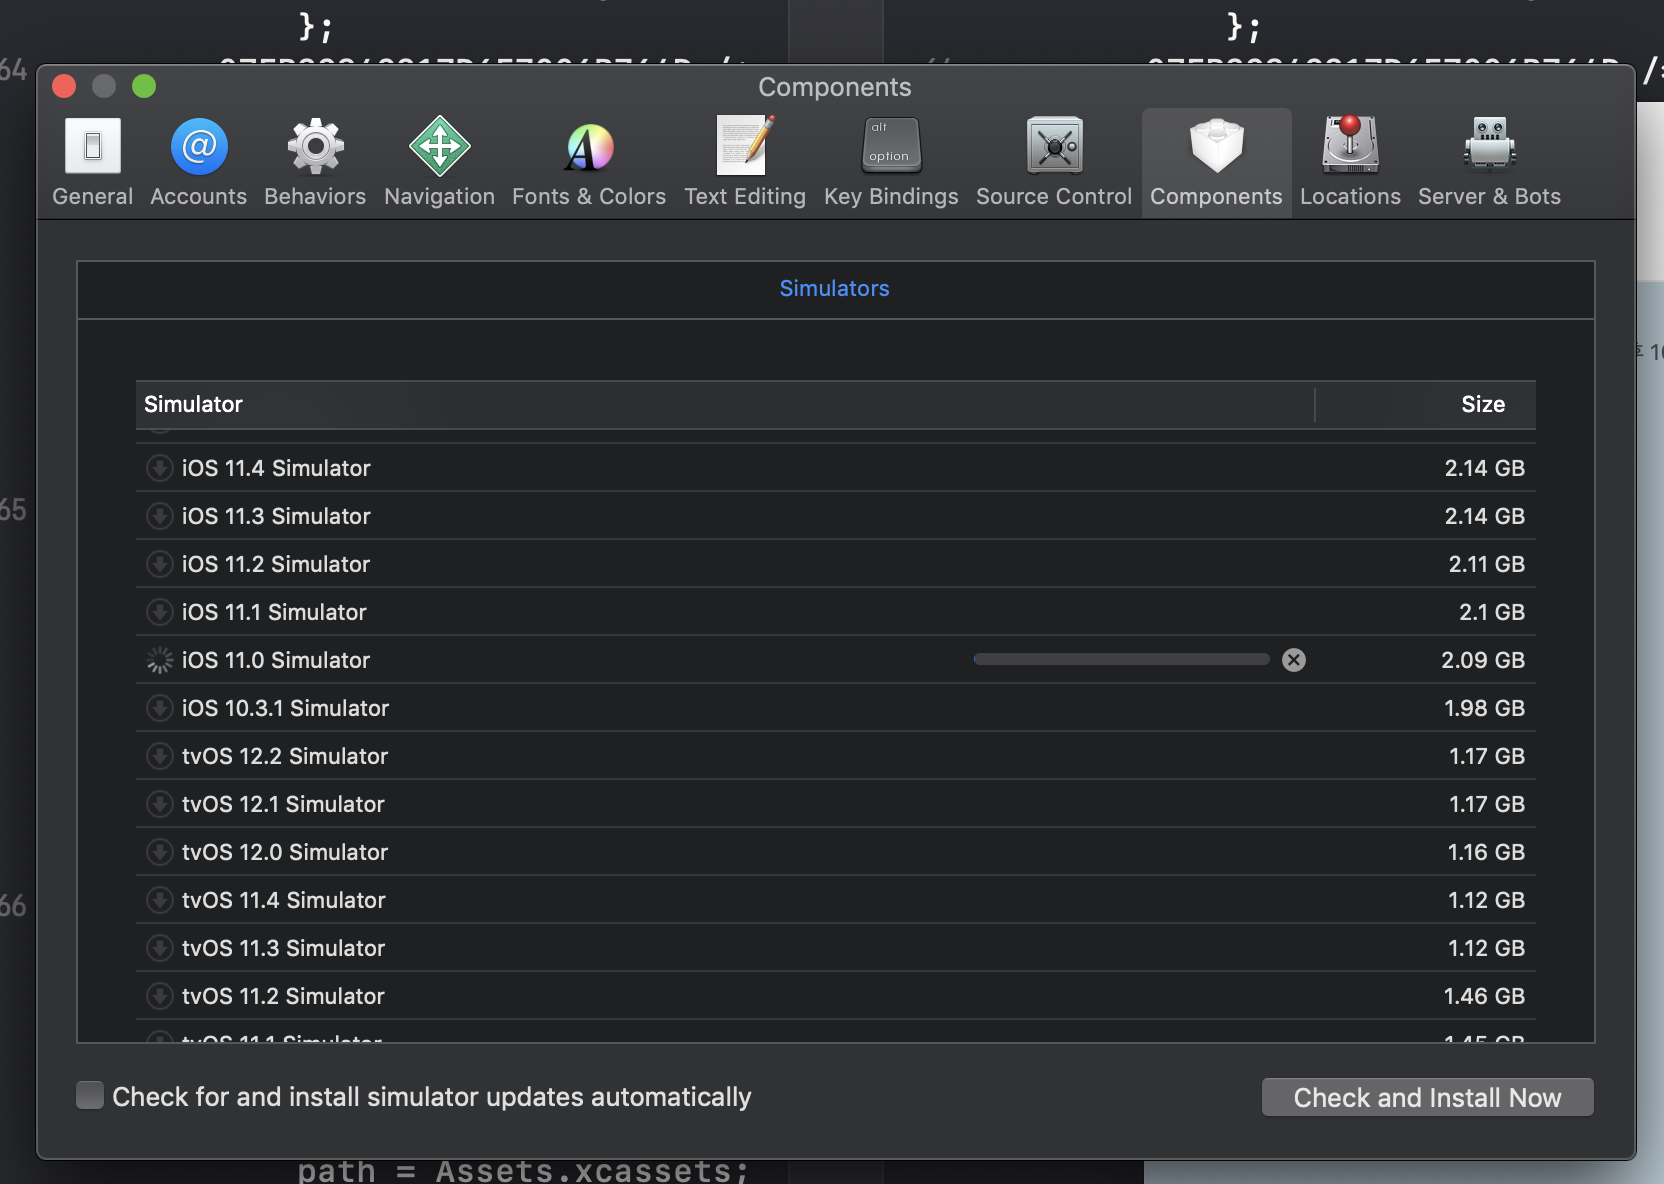Download the tvOS 12.0 Simulator
The image size is (1664, 1184).
(x=159, y=852)
